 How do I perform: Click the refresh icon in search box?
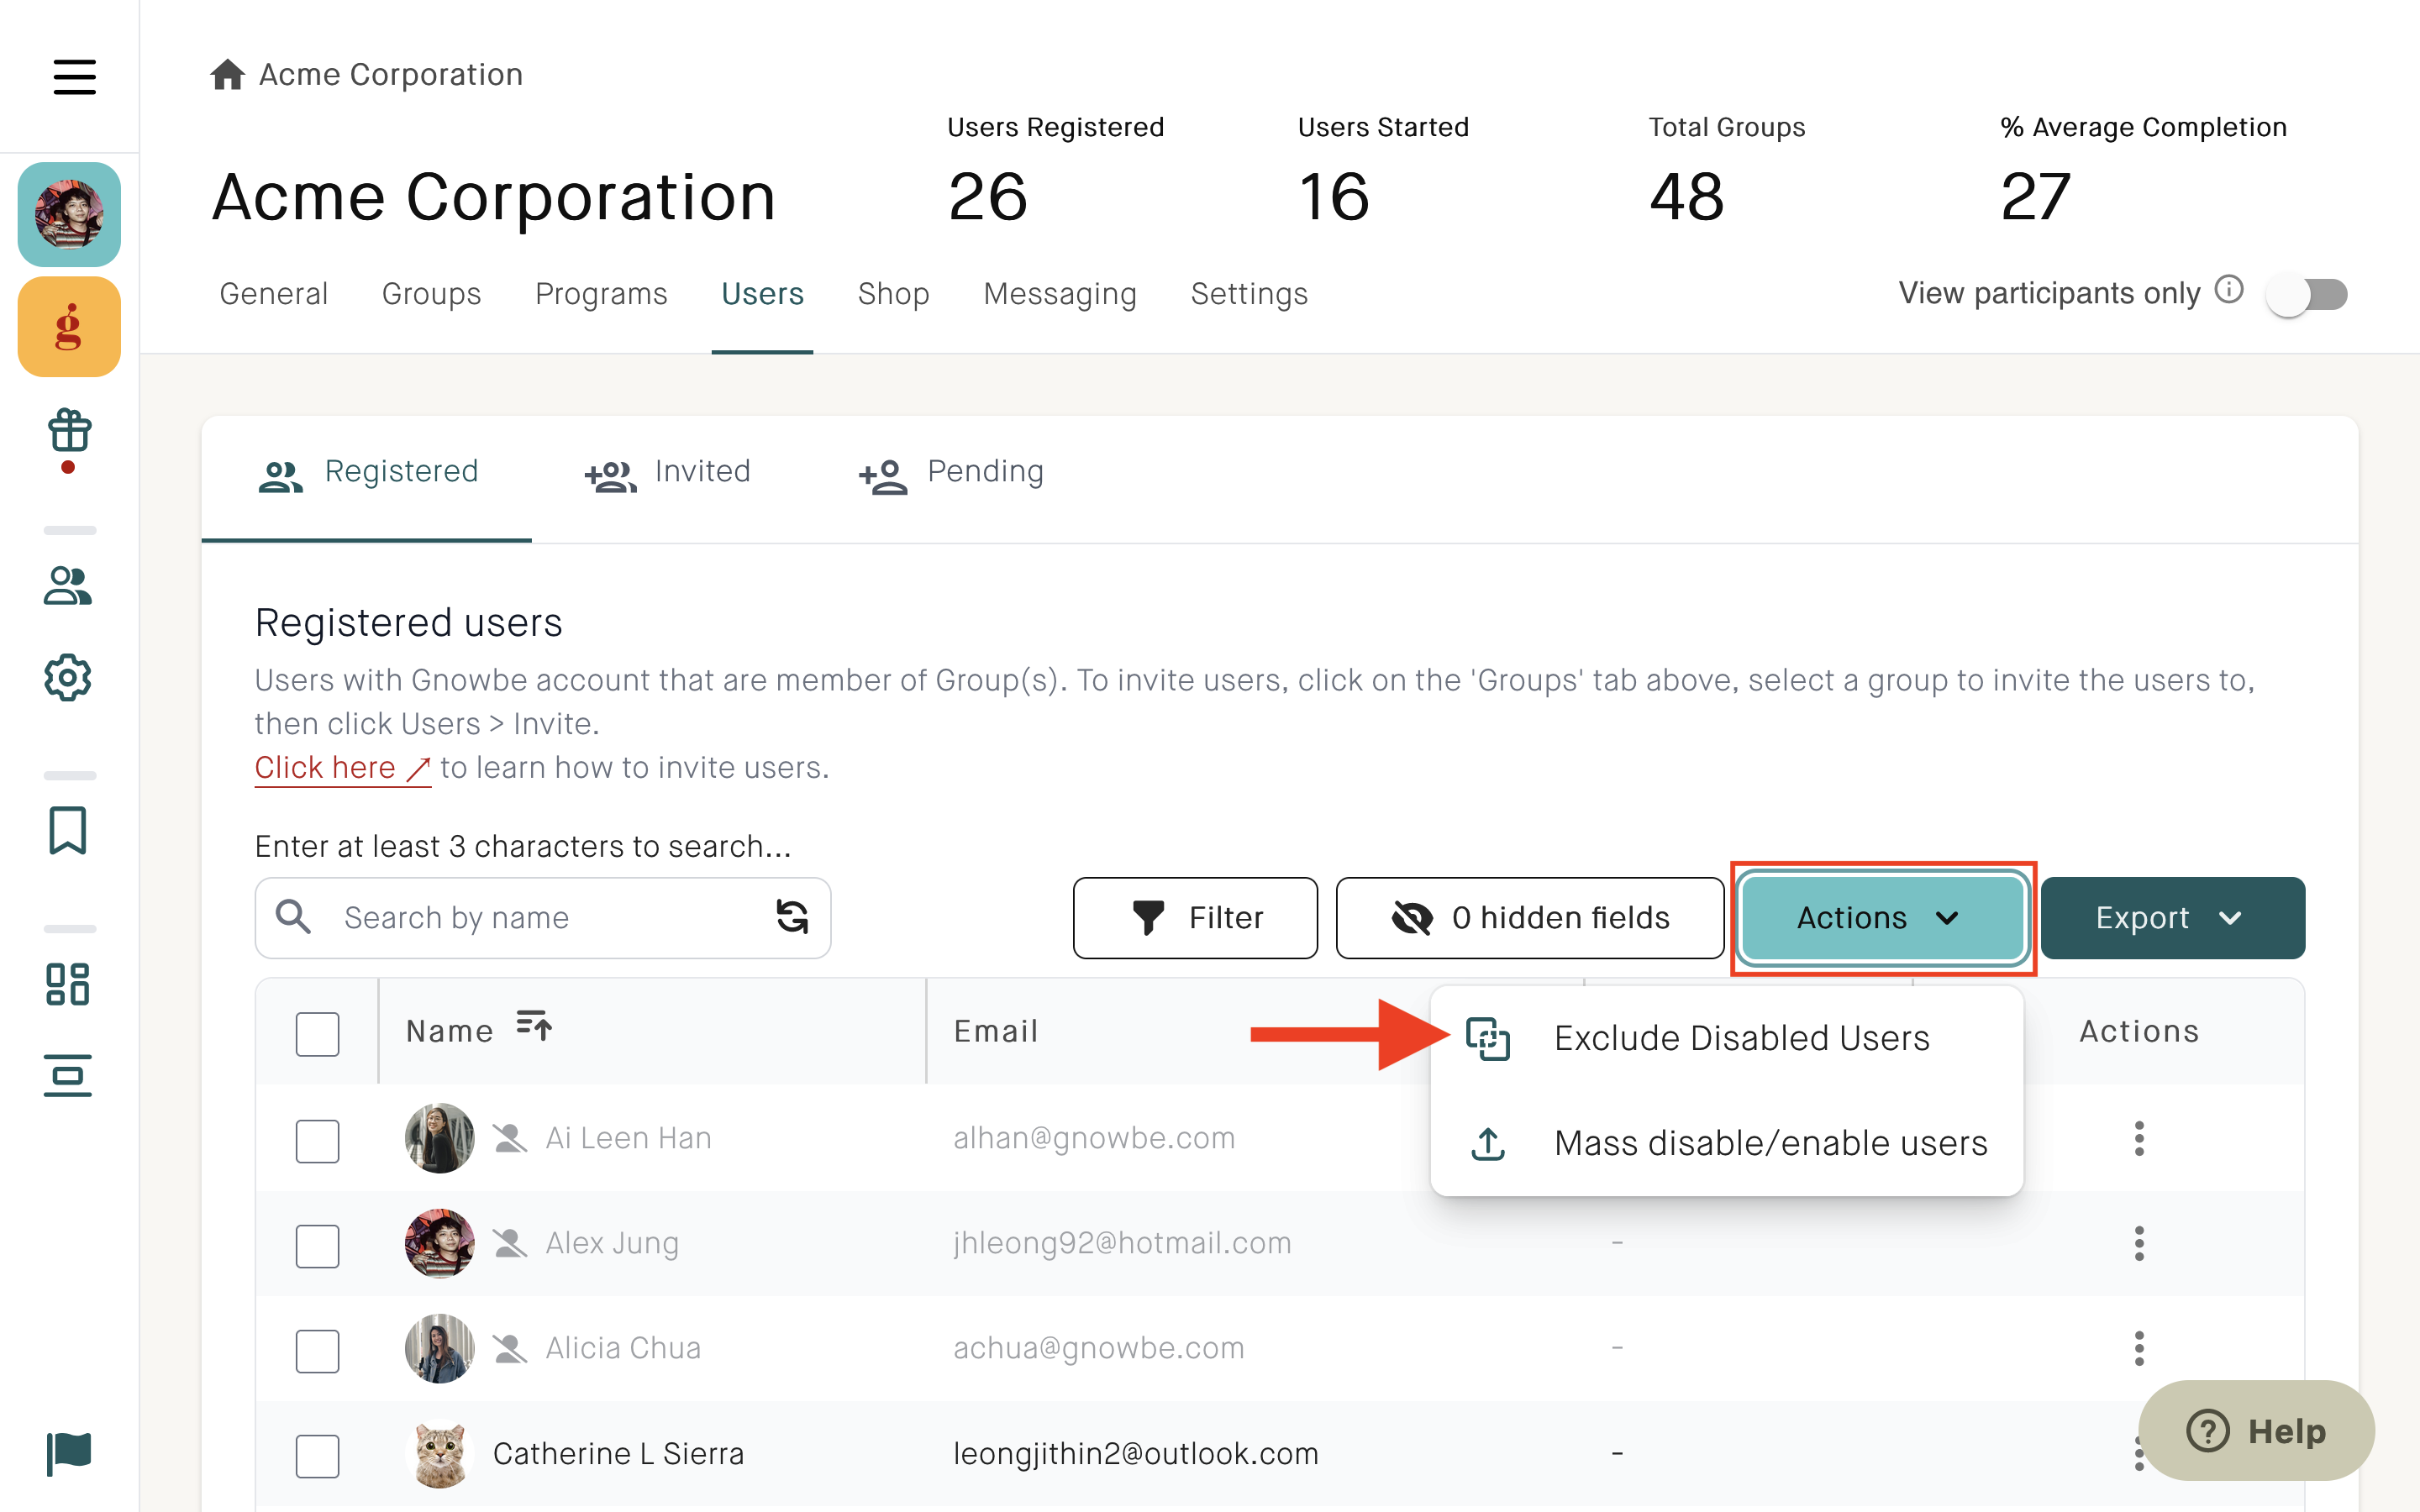pyautogui.click(x=792, y=916)
